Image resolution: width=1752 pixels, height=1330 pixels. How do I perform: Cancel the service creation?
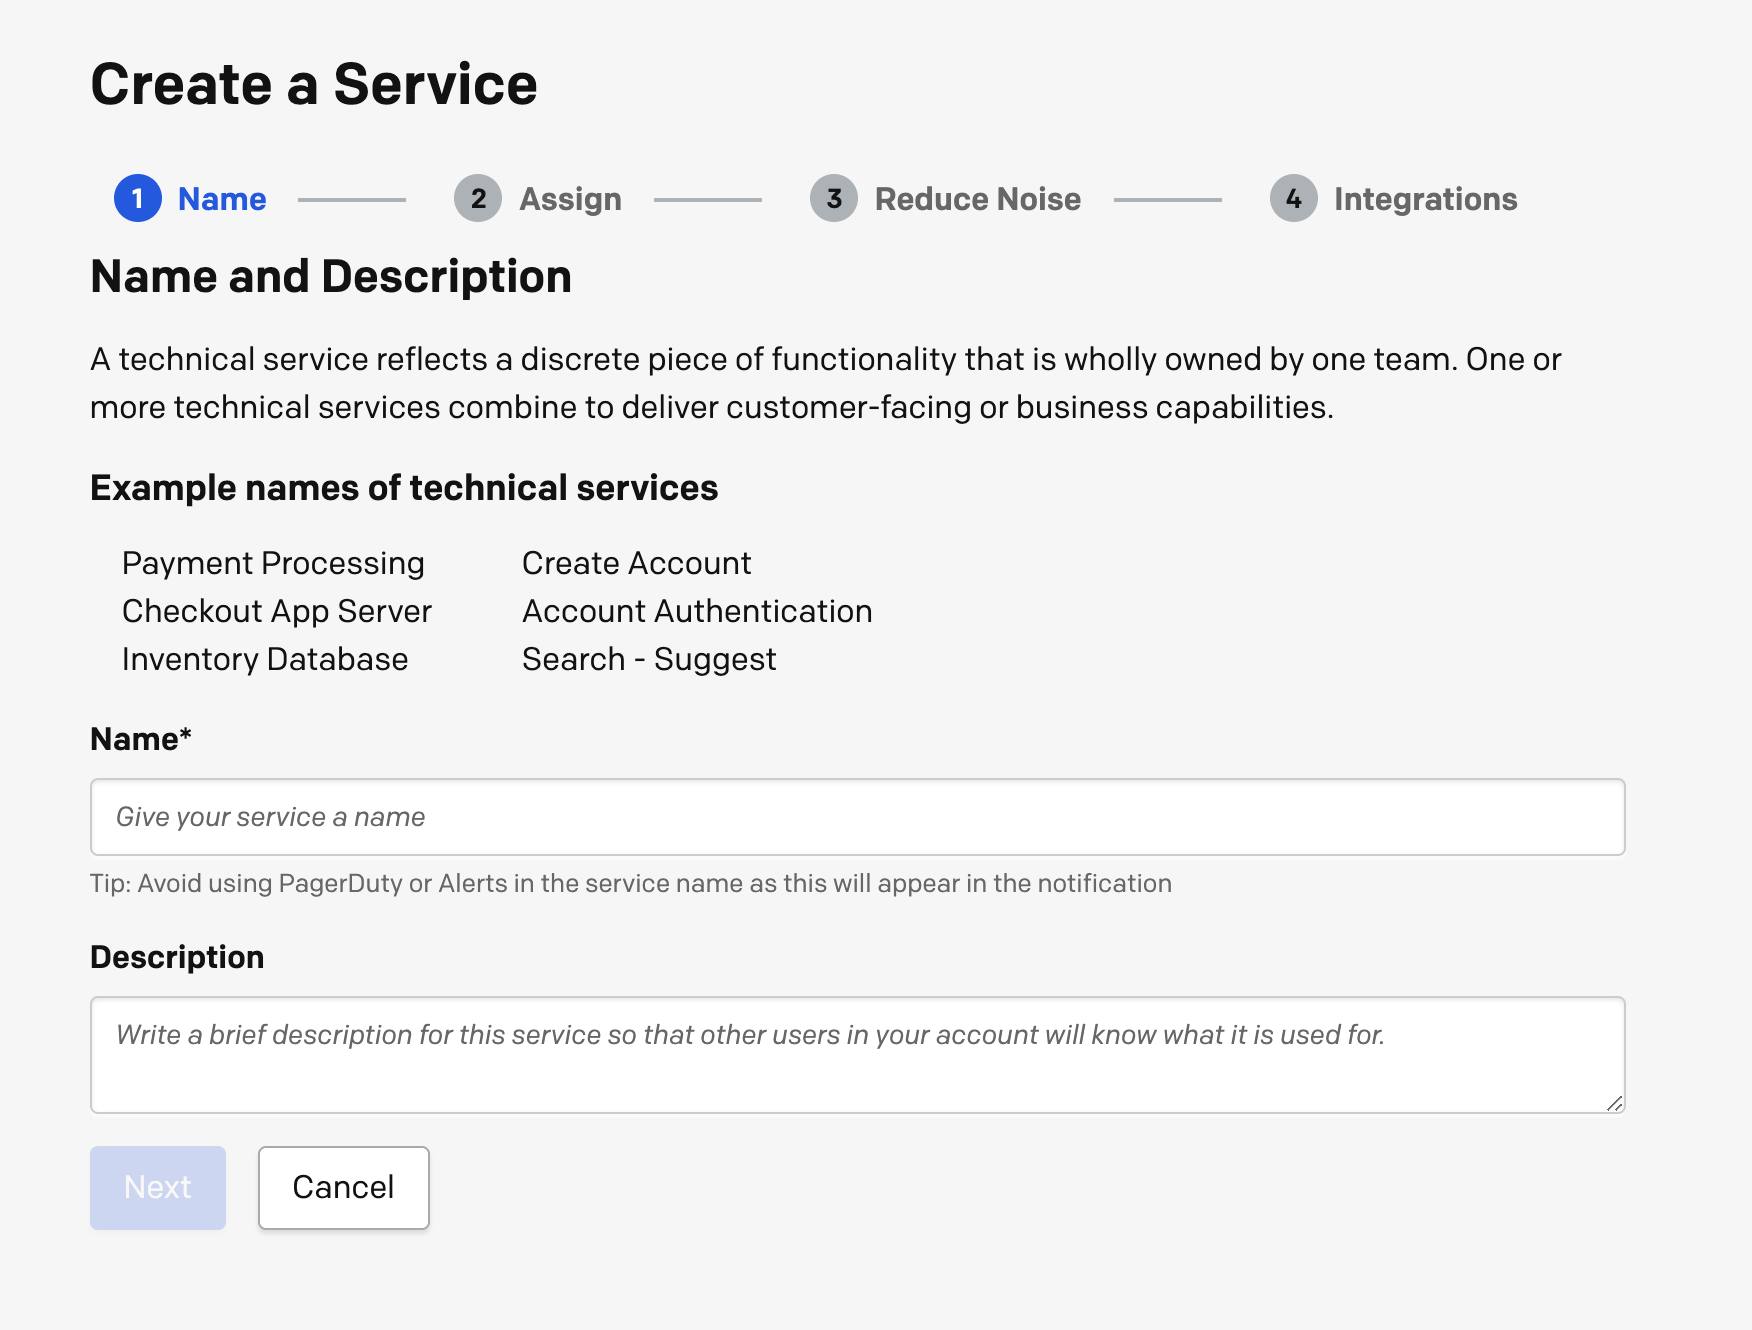344,1188
